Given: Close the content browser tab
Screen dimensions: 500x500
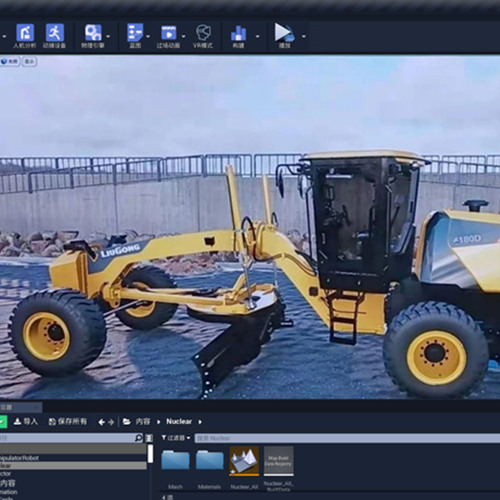Looking at the screenshot, I should (36, 407).
